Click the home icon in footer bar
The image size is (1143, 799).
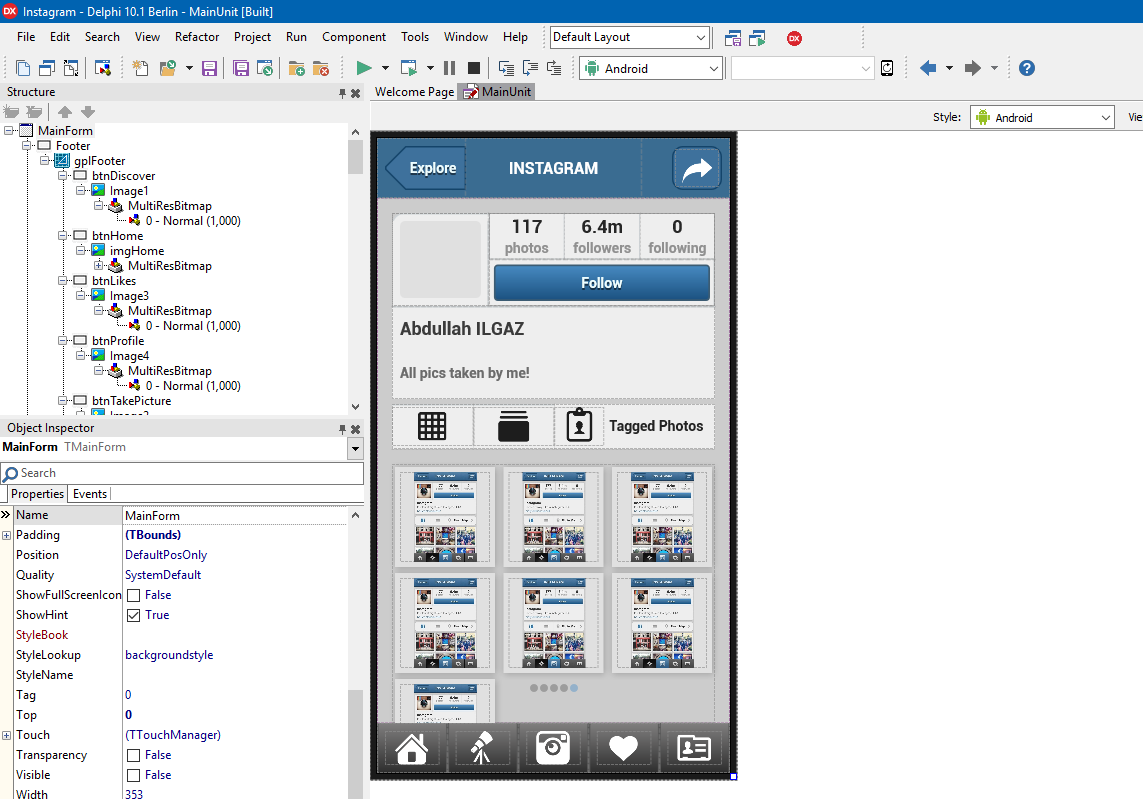(x=412, y=748)
